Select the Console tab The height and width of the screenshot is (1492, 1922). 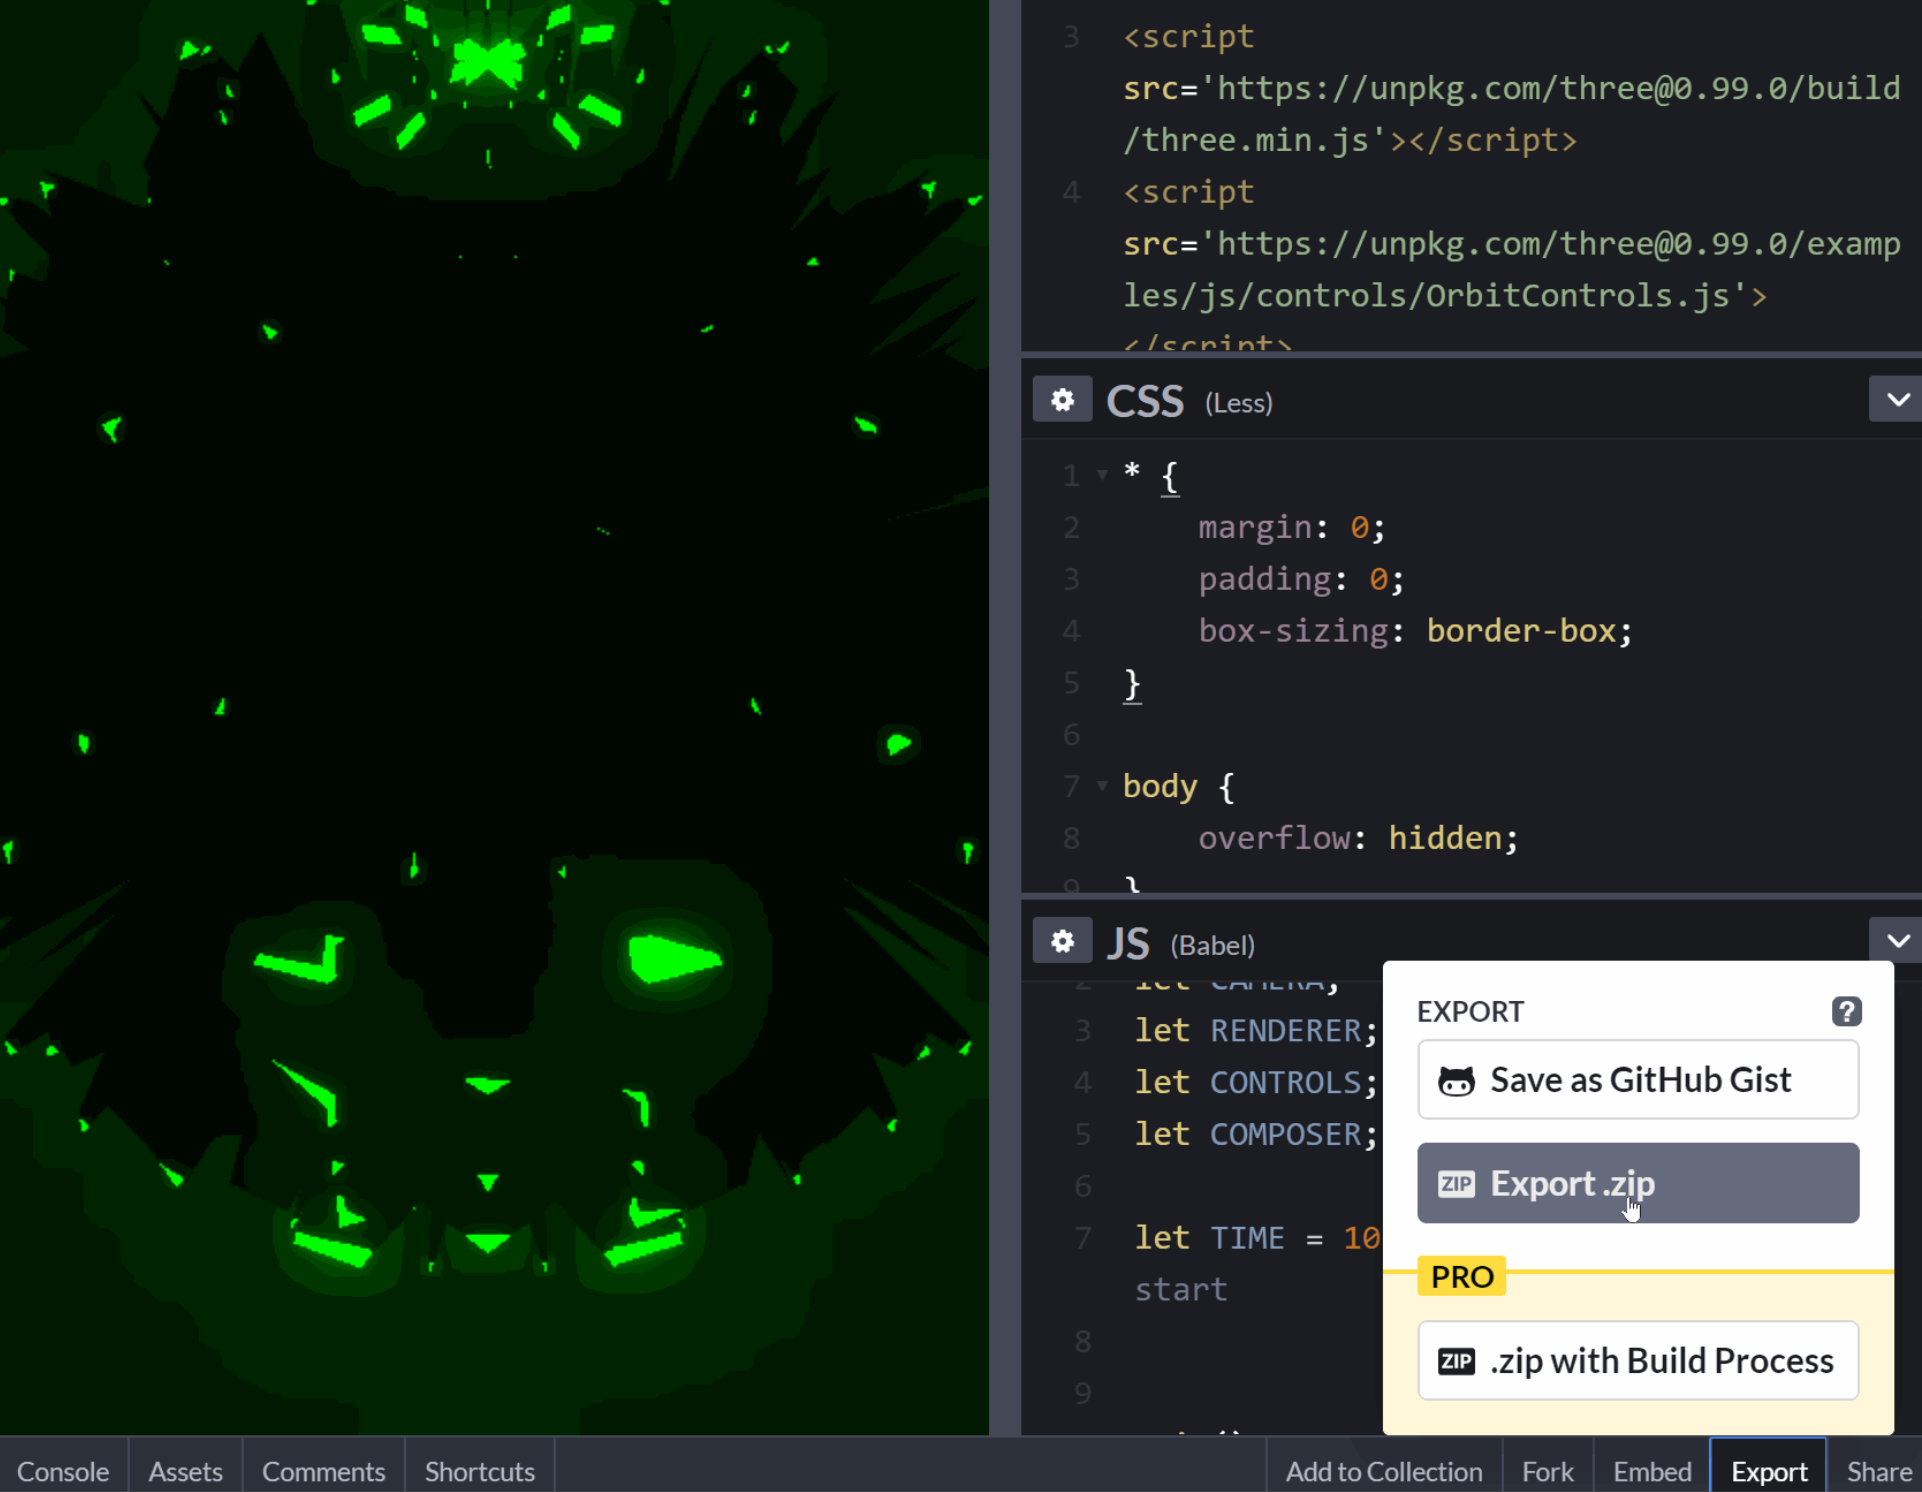click(x=62, y=1470)
